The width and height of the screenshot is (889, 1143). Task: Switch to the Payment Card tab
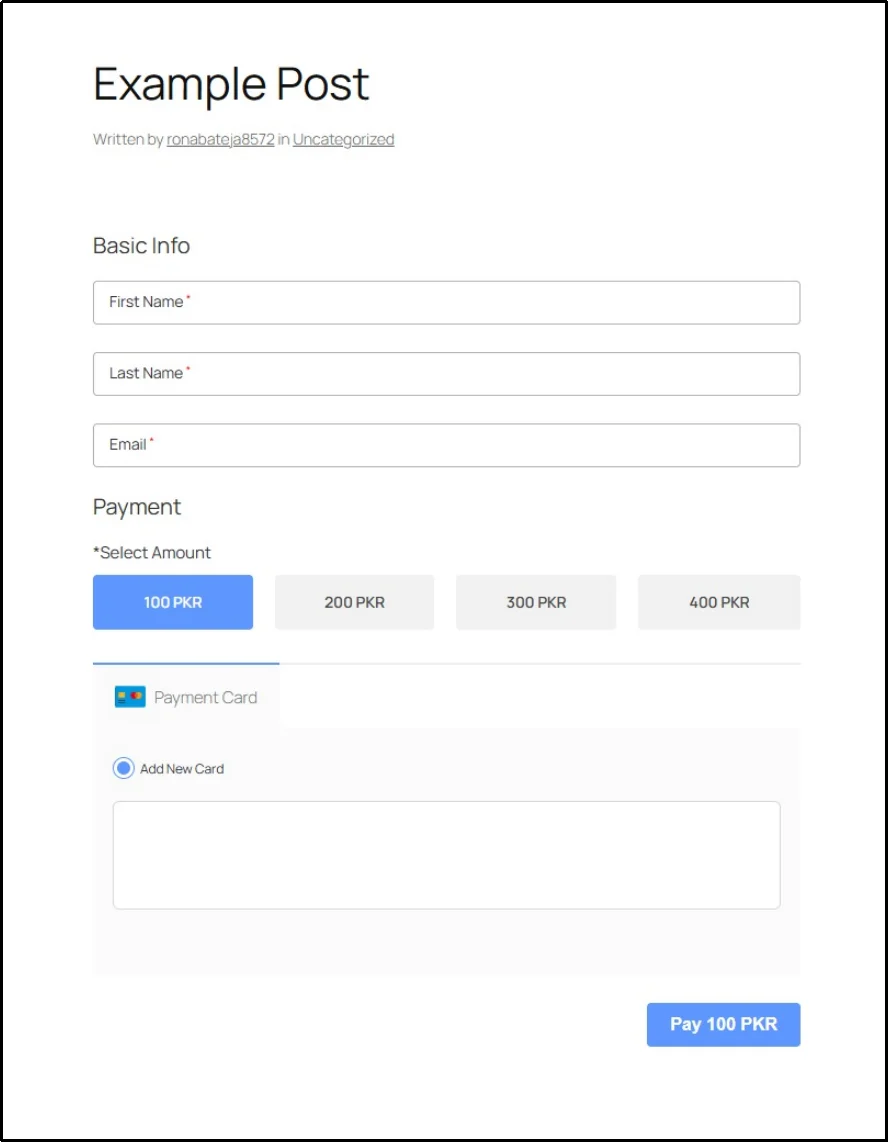click(186, 697)
